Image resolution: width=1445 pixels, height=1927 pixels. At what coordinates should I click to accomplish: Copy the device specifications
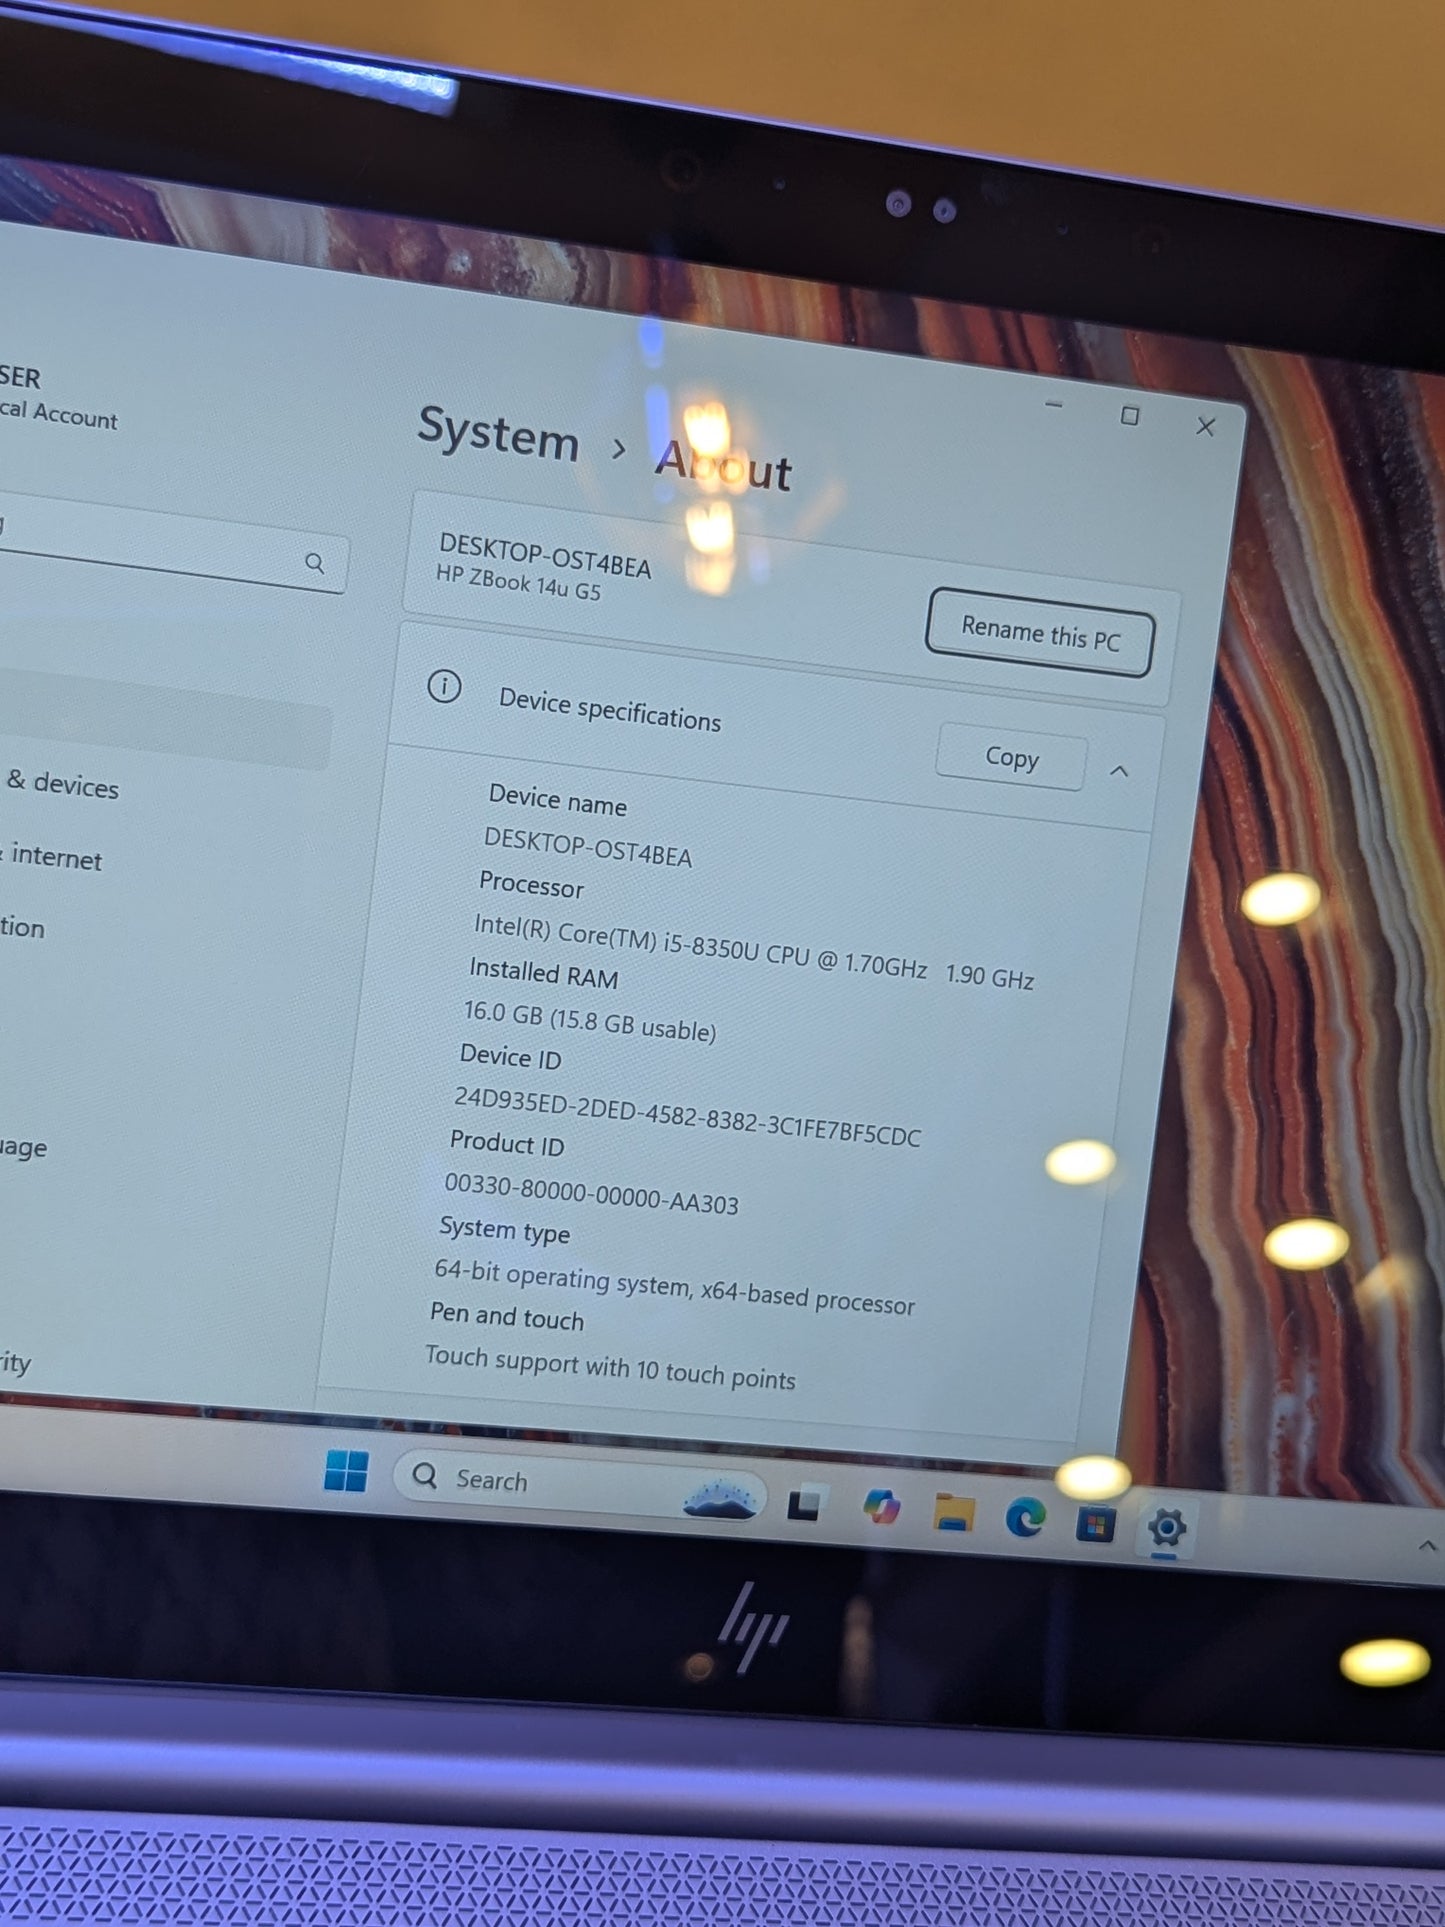[x=1011, y=757]
